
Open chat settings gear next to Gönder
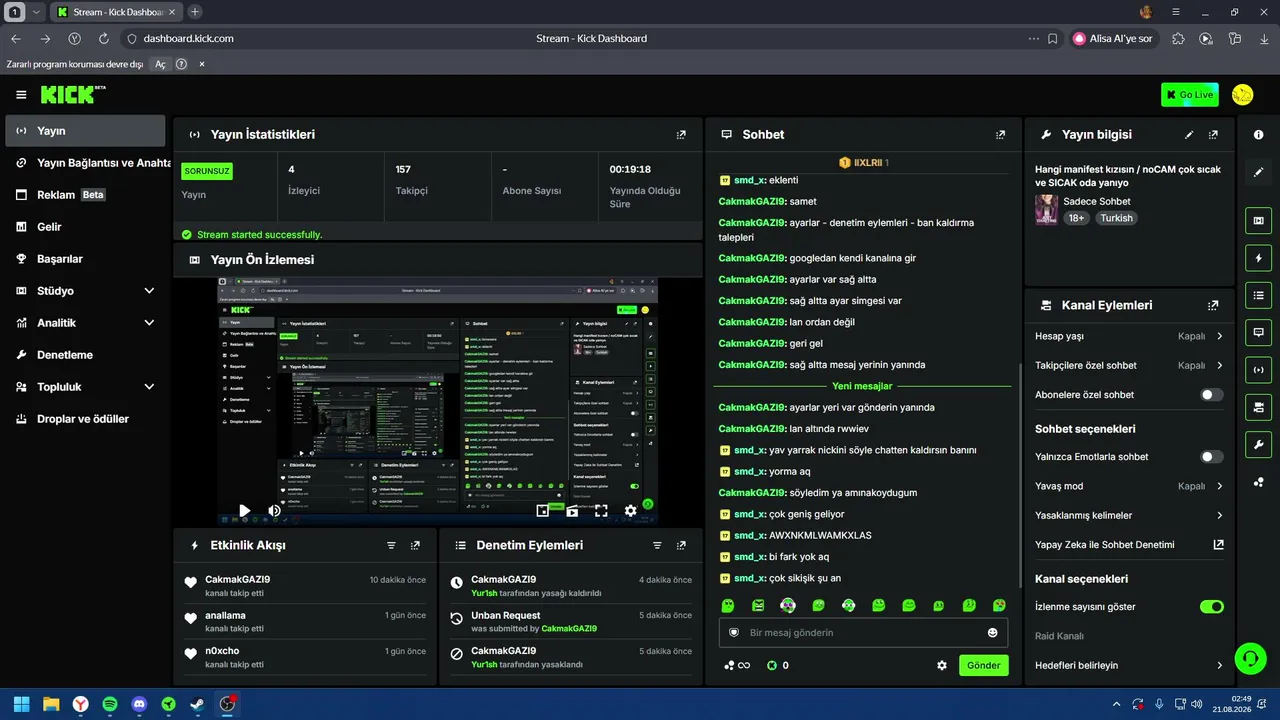click(x=941, y=665)
